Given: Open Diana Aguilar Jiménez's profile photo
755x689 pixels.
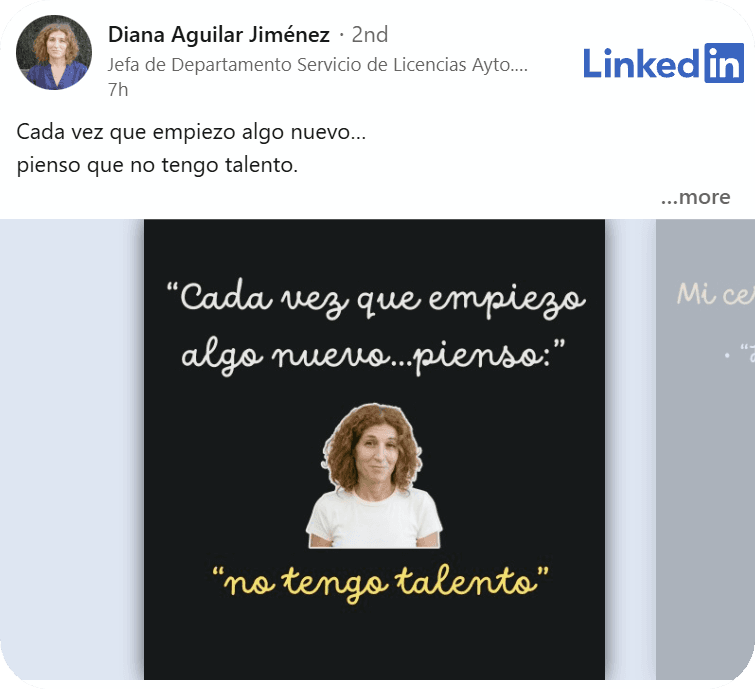Looking at the screenshot, I should 54,52.
